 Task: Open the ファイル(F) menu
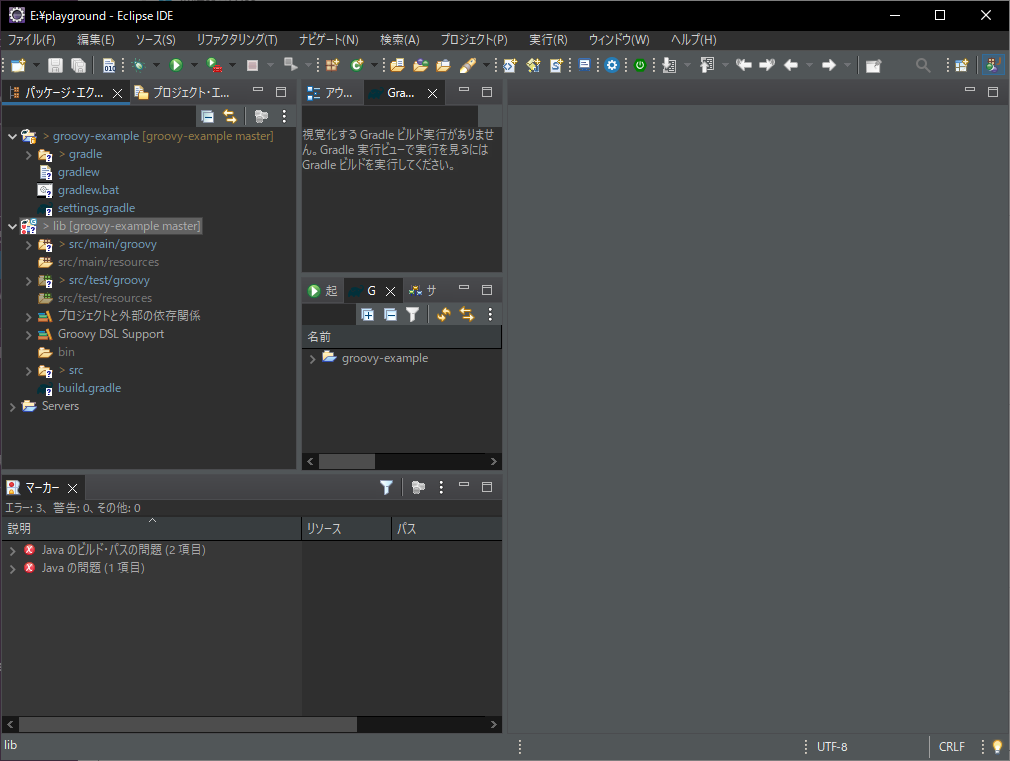32,39
